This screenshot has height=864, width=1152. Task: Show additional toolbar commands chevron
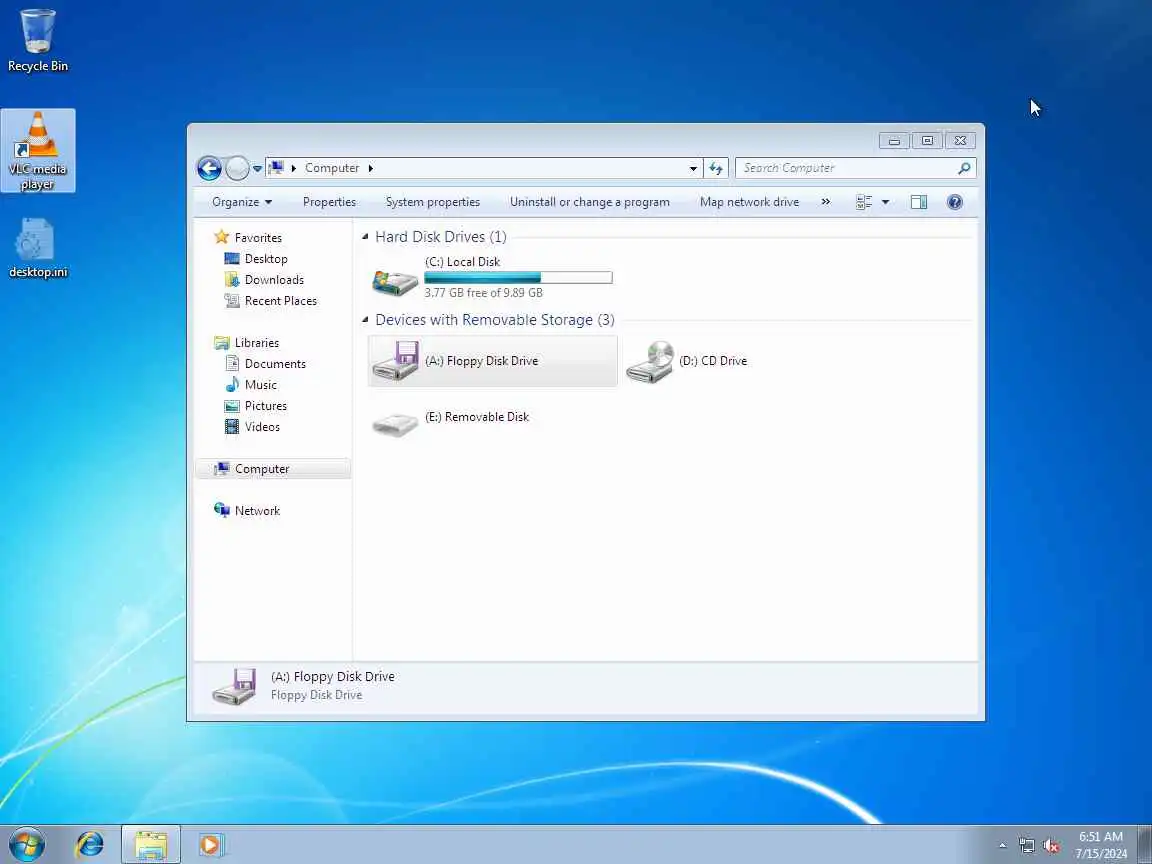click(826, 202)
